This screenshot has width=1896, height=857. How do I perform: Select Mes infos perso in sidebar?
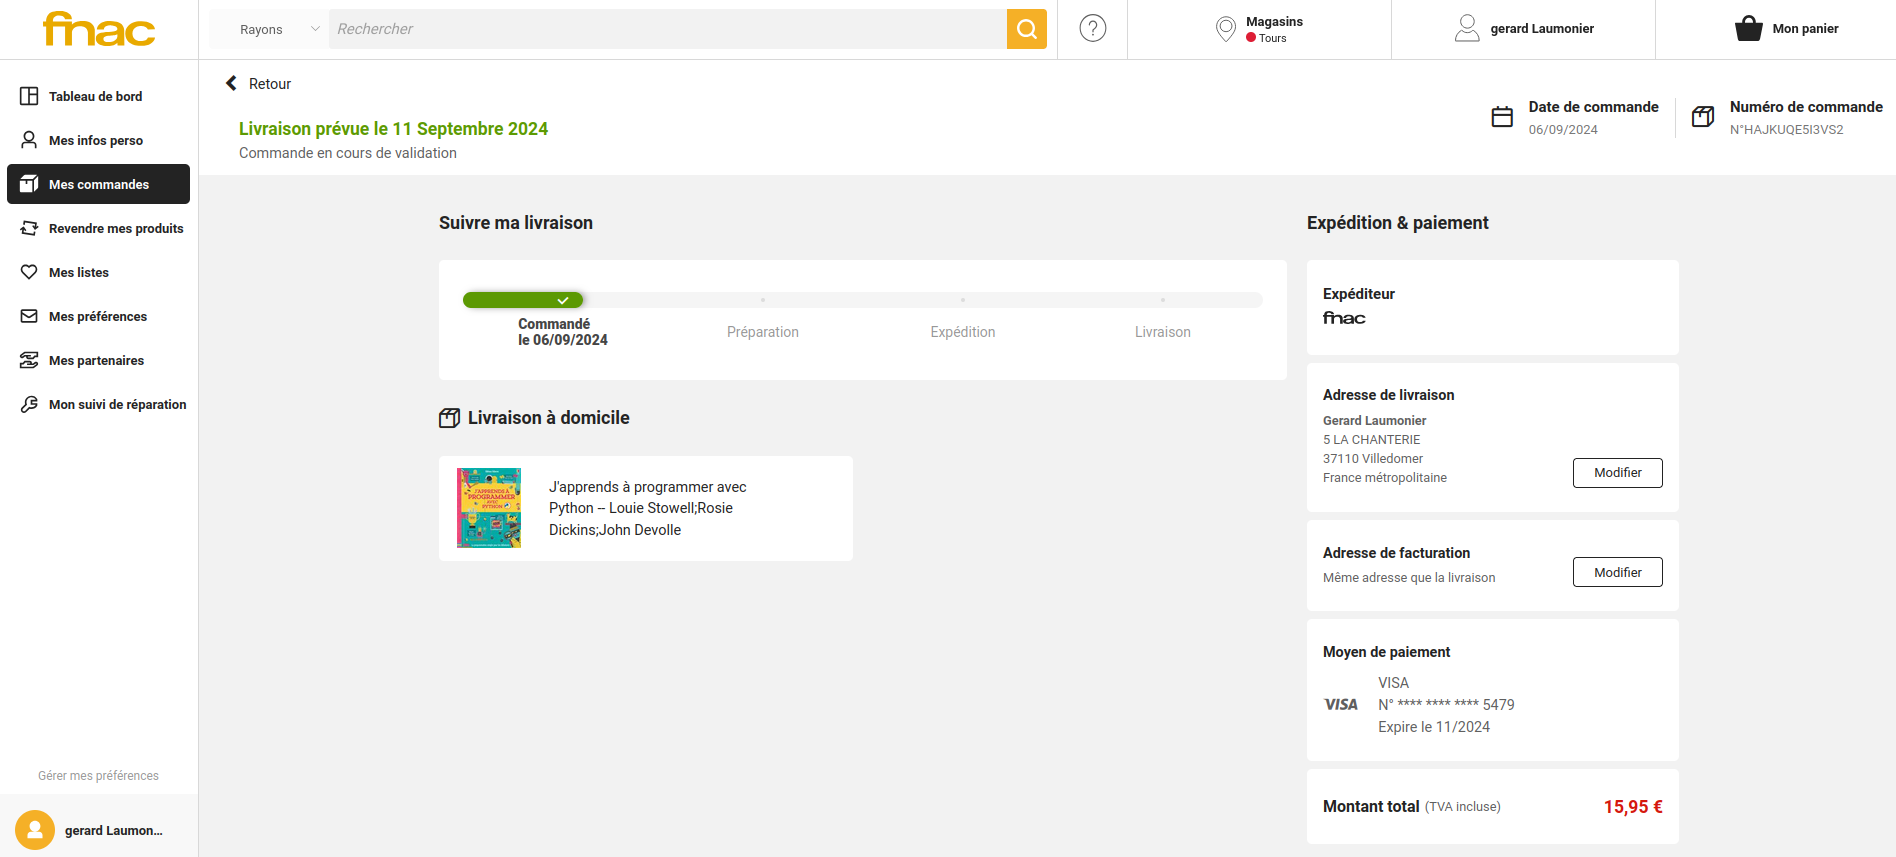(x=96, y=141)
